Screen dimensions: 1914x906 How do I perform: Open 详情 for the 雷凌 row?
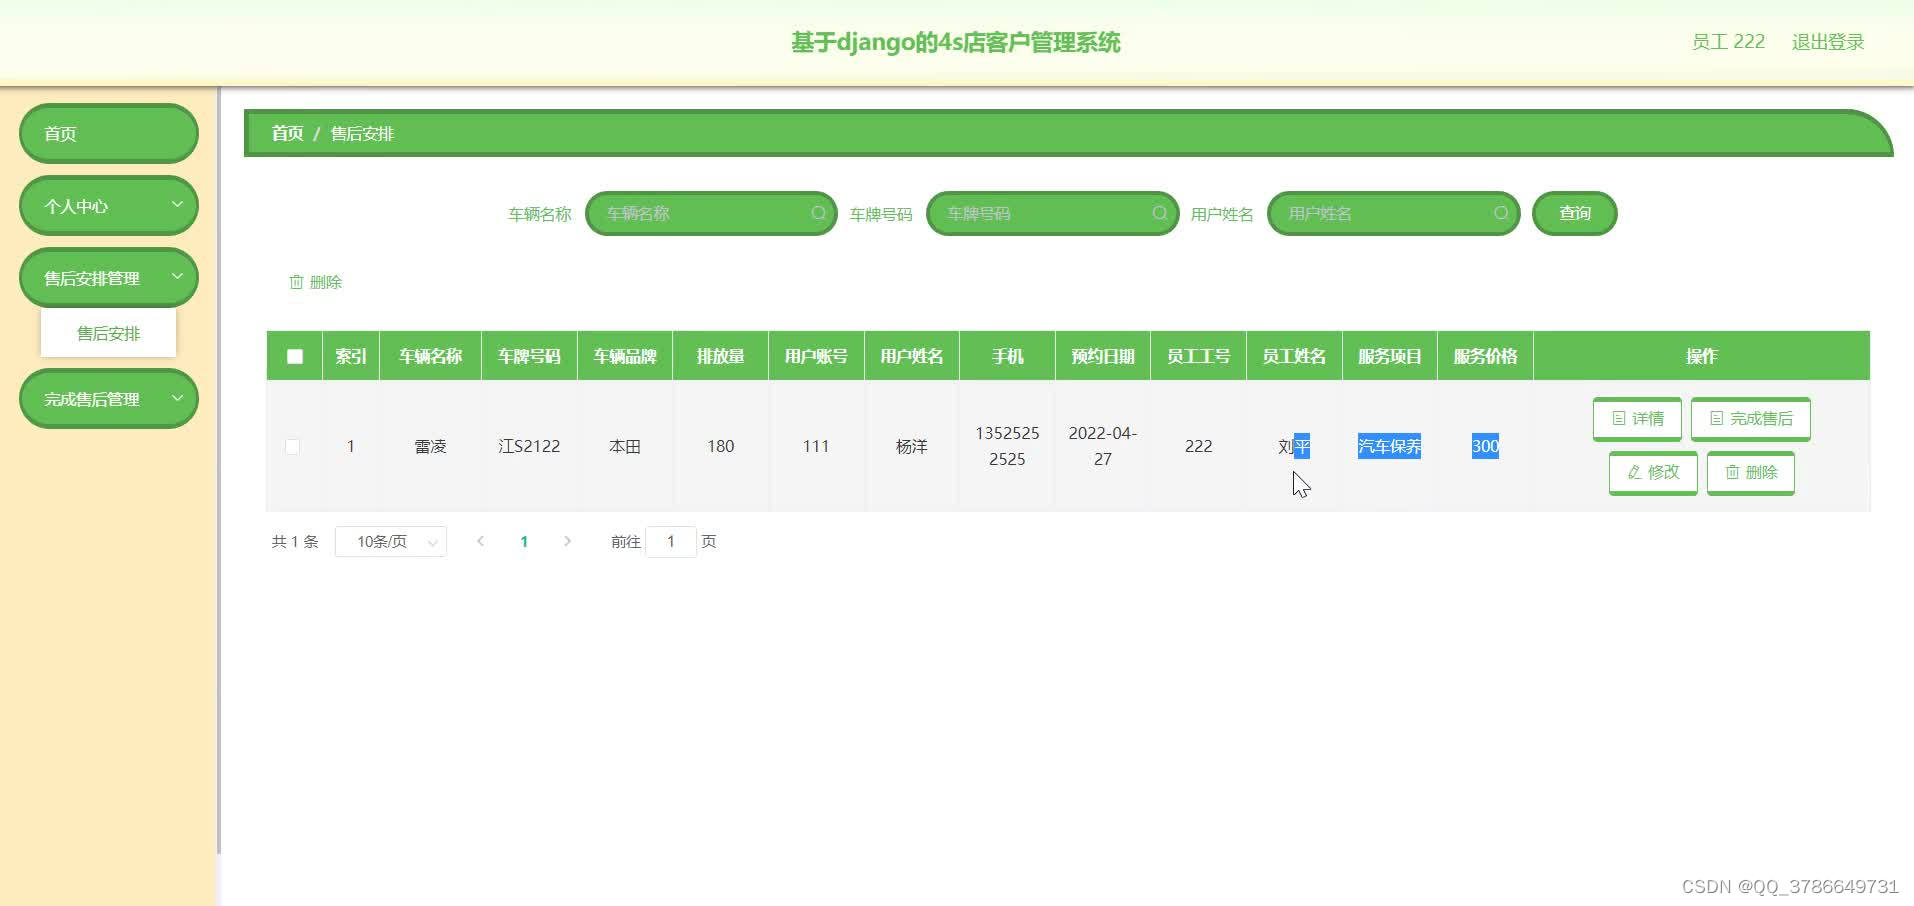[1637, 419]
